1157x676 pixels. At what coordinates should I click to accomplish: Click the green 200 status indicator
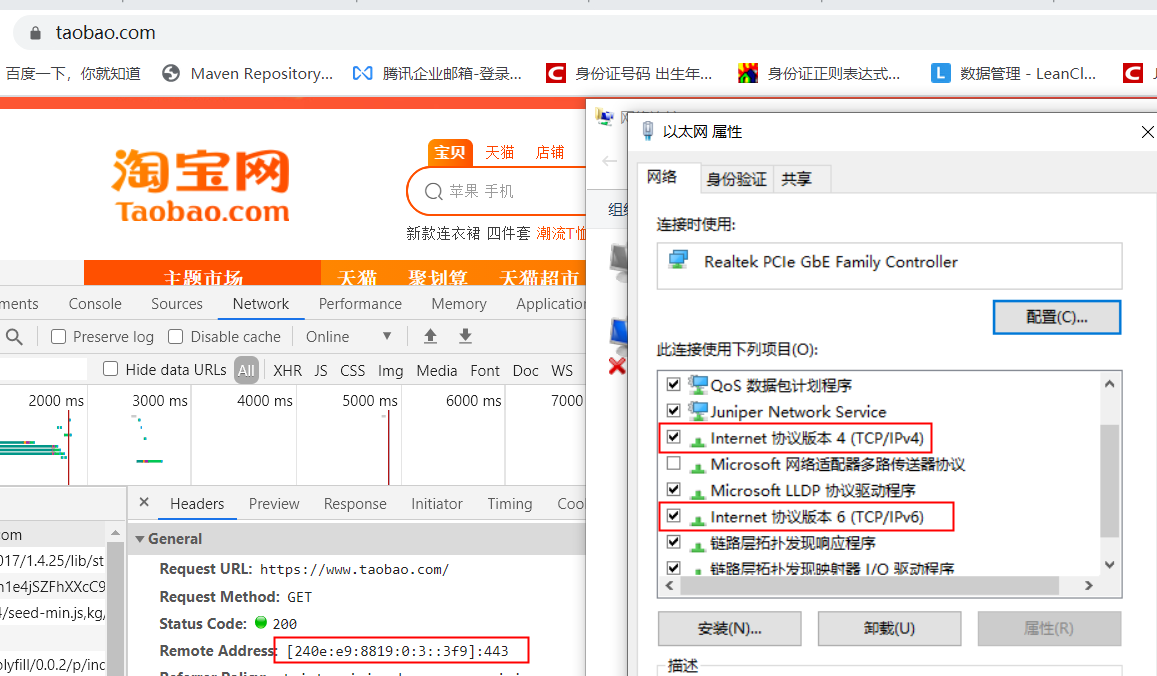pyautogui.click(x=260, y=622)
